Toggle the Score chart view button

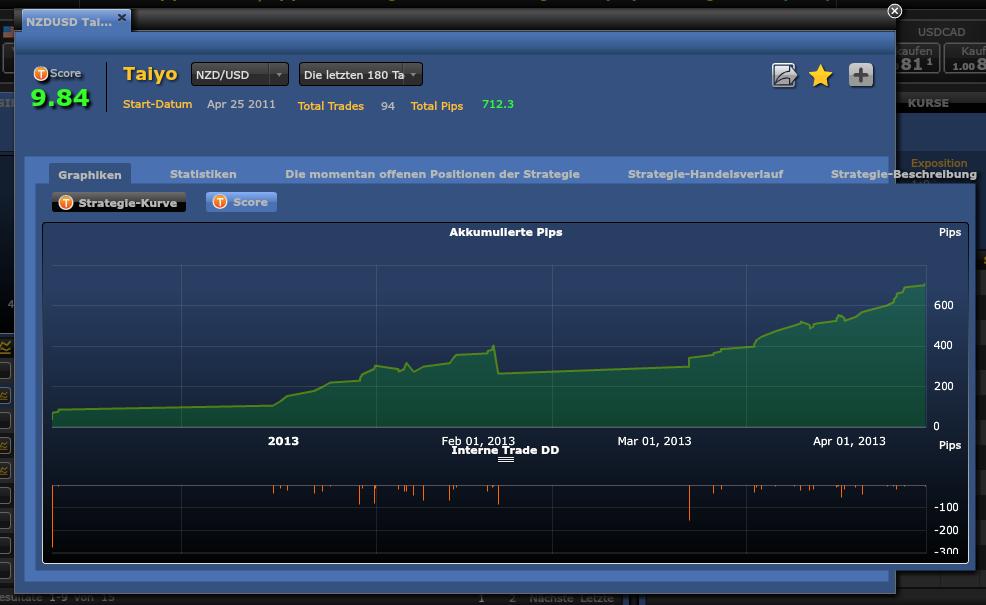241,202
